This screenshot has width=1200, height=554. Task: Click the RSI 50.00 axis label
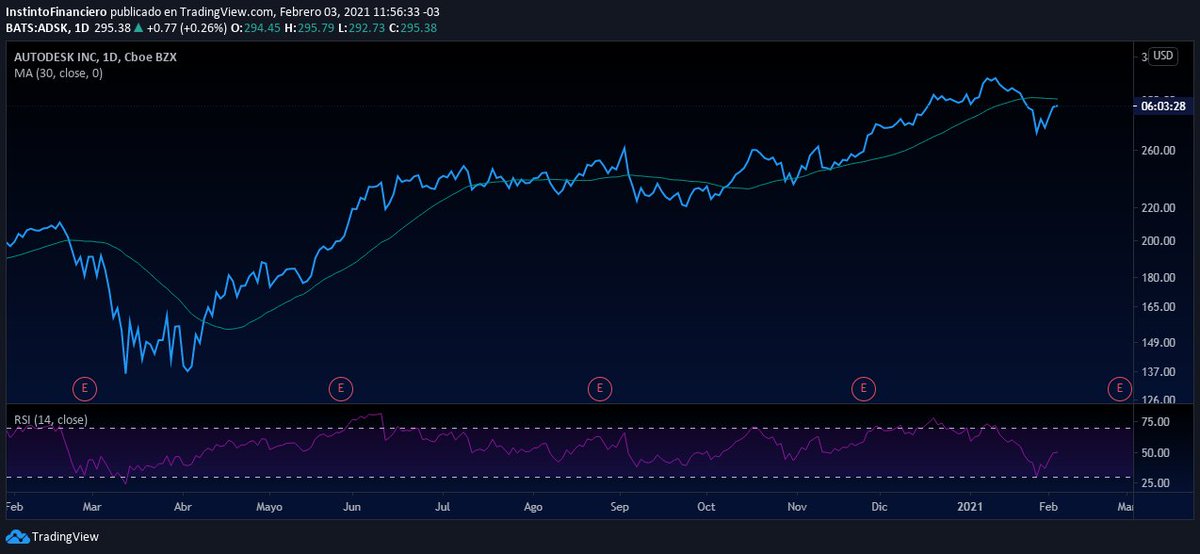coord(1155,453)
